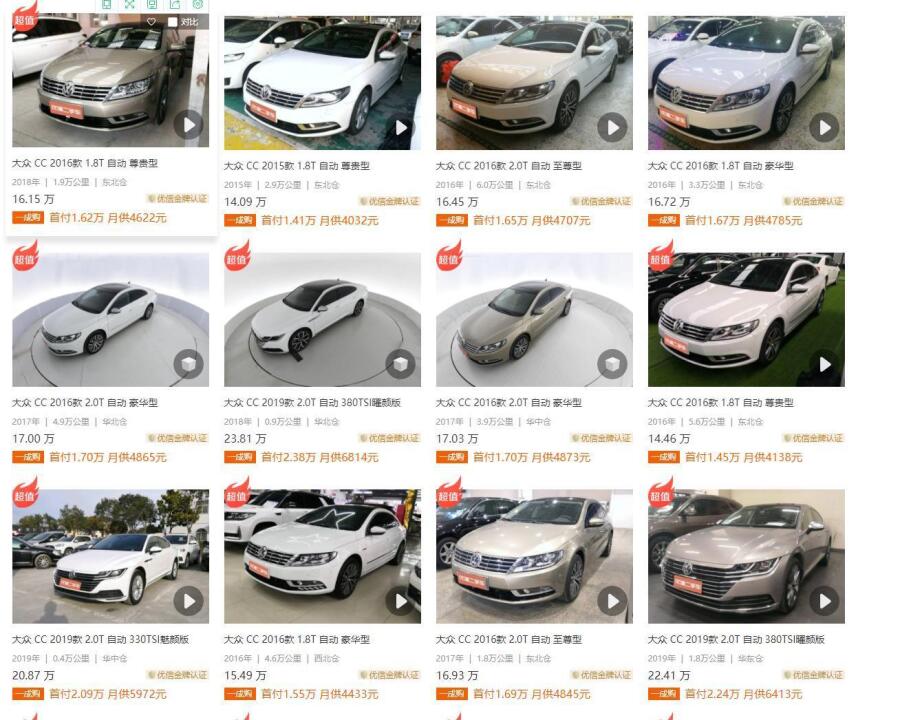The height and width of the screenshot is (720, 900).
Task: Play video of 14.09万 white CC 2015款
Action: (x=401, y=127)
